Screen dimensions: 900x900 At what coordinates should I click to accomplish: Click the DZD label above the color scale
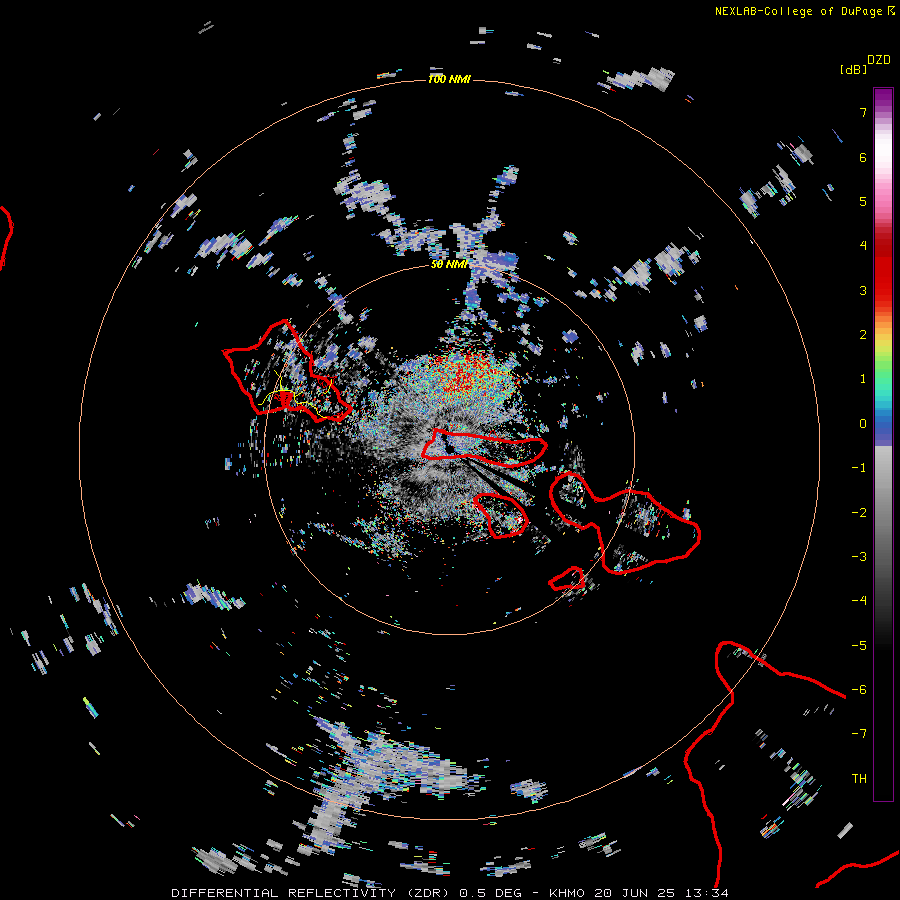click(879, 59)
